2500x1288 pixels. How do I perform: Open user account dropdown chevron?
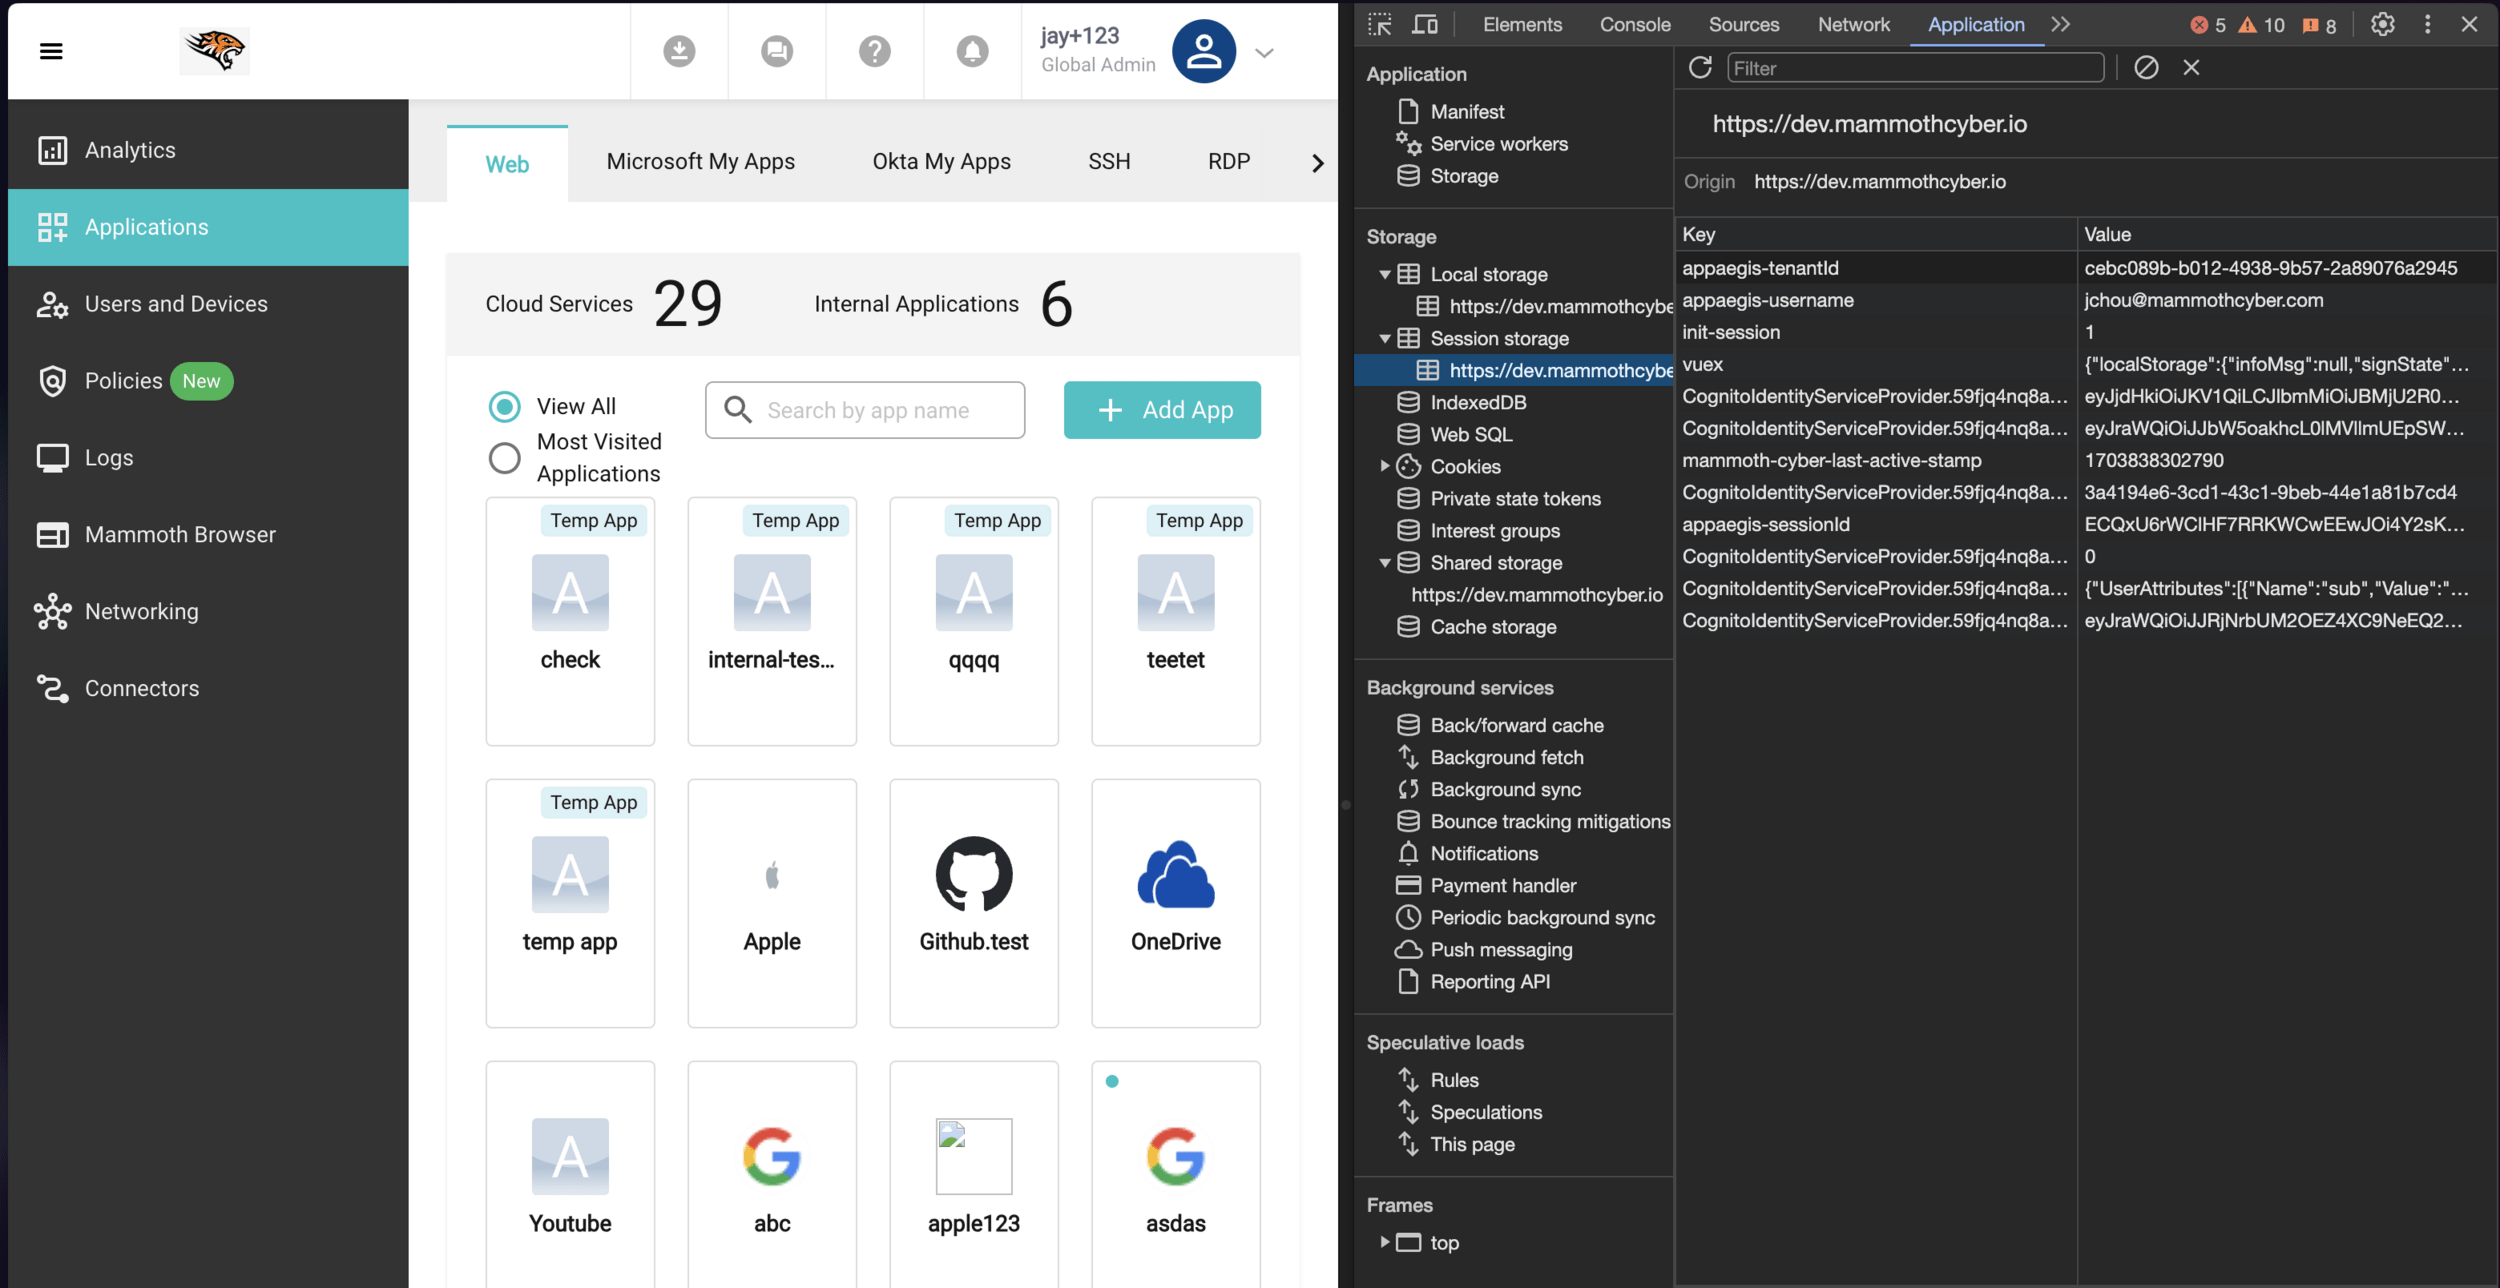coord(1264,53)
